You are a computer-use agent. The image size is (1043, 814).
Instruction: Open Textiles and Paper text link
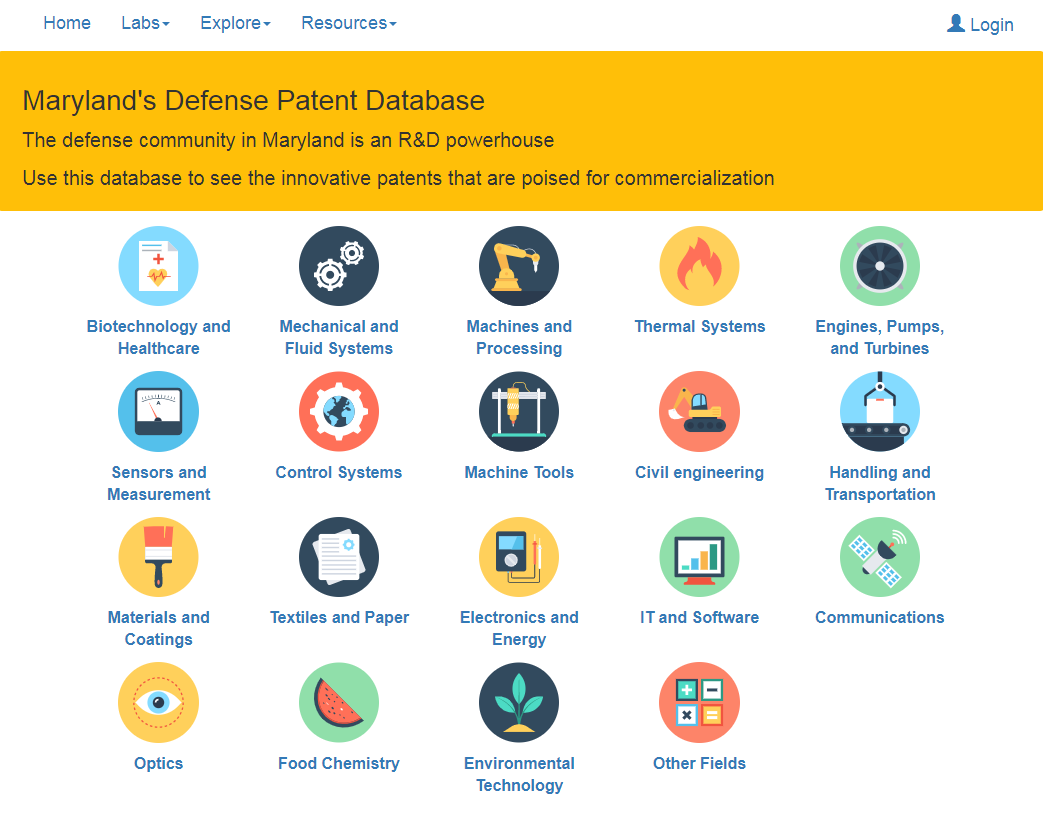[339, 617]
